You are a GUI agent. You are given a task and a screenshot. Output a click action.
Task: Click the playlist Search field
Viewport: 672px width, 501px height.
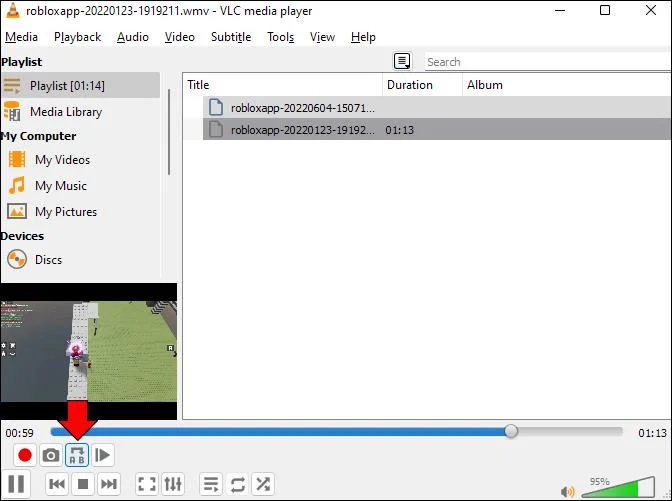[548, 62]
